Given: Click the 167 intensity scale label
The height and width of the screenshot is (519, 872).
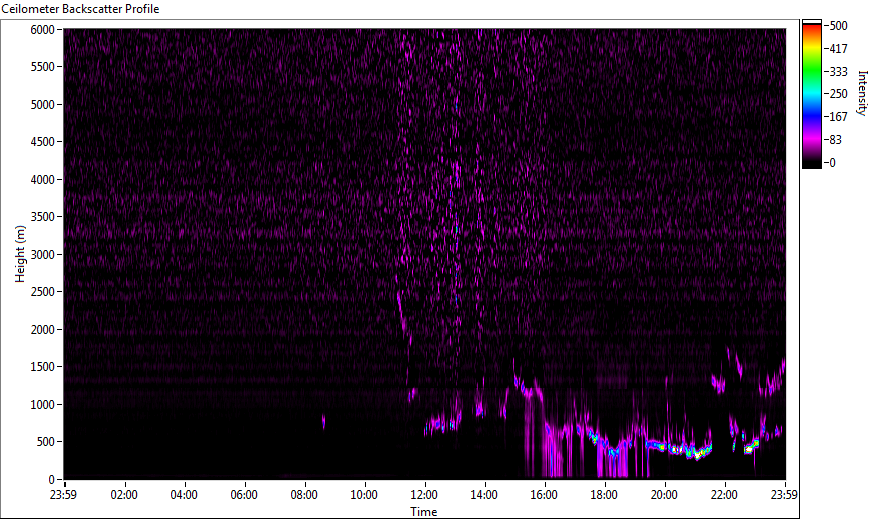Looking at the screenshot, I should tap(838, 117).
